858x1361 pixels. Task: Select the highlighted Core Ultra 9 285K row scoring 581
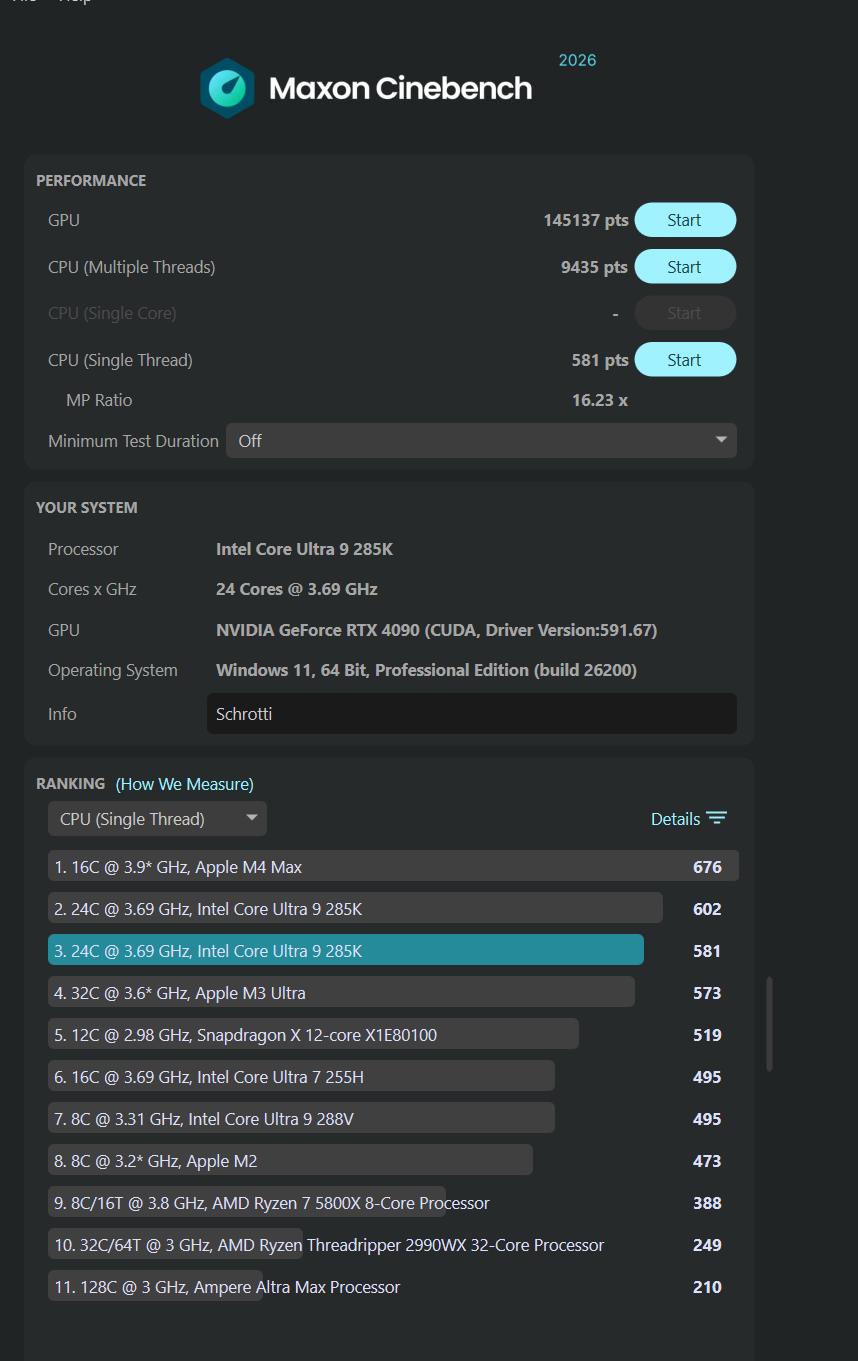(x=393, y=951)
